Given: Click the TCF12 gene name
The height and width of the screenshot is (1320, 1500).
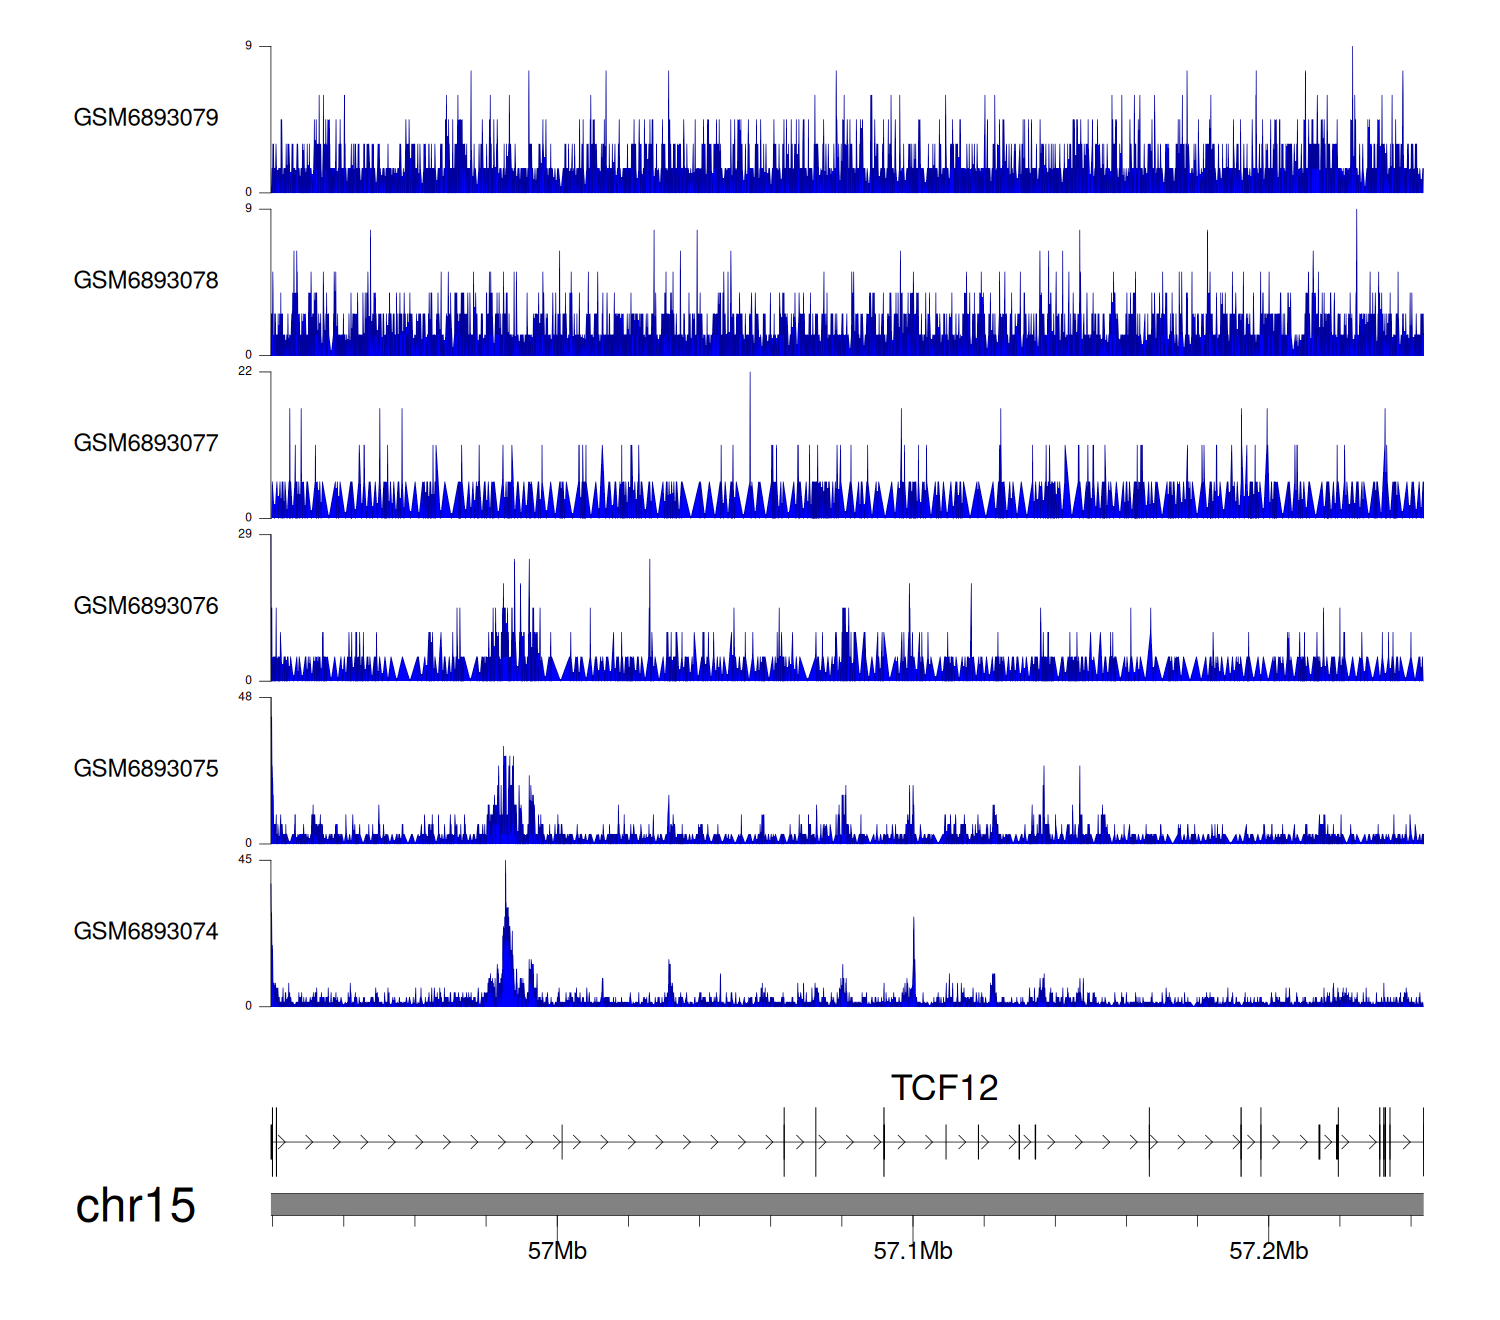Looking at the screenshot, I should tap(944, 1088).
